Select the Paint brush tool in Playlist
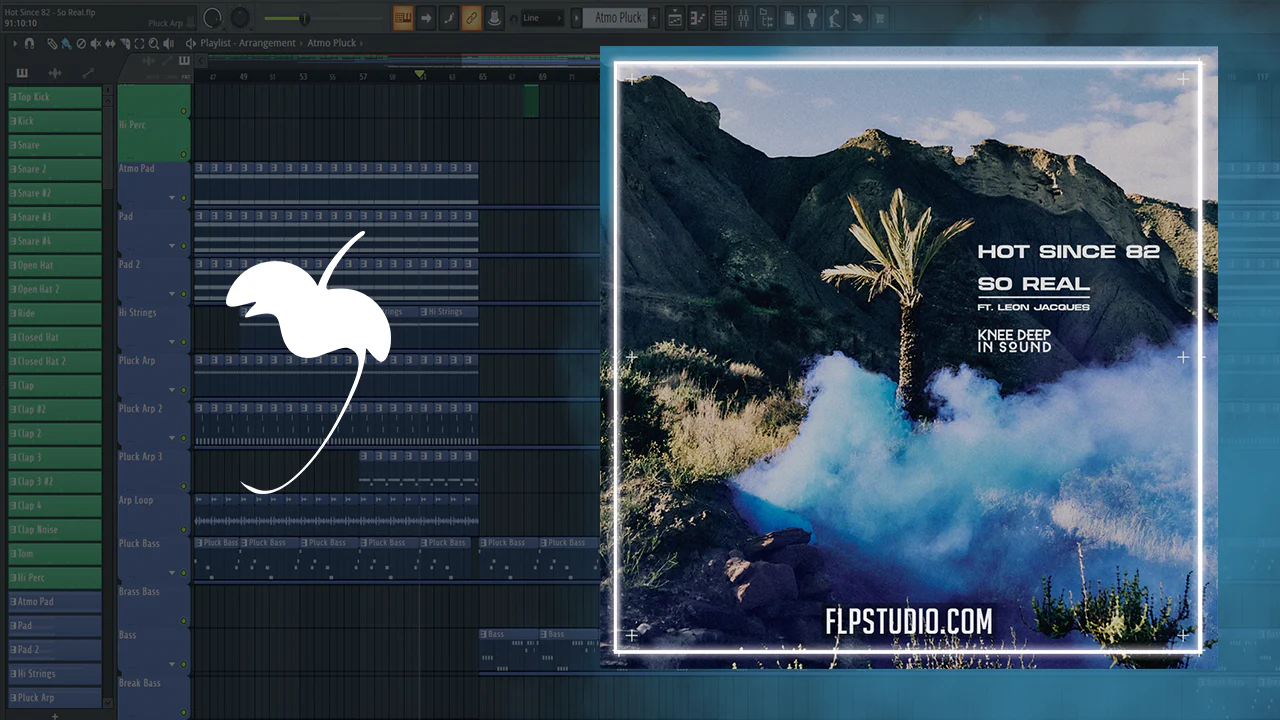 pos(66,44)
